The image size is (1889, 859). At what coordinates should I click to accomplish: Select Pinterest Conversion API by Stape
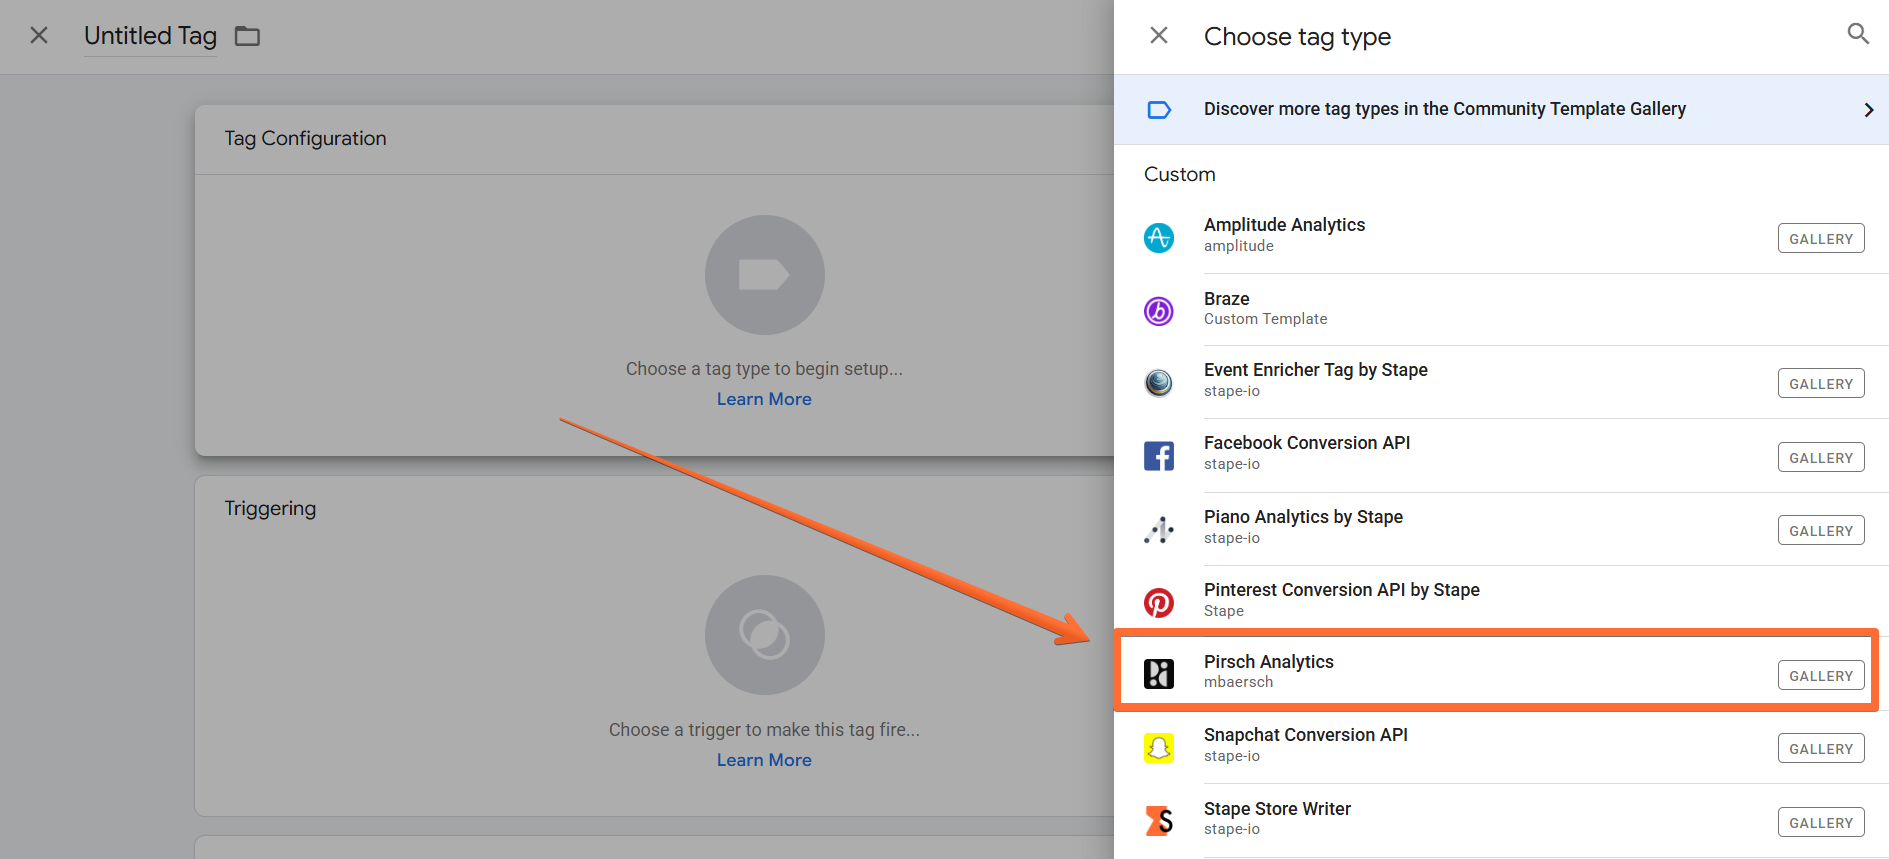[1501, 601]
